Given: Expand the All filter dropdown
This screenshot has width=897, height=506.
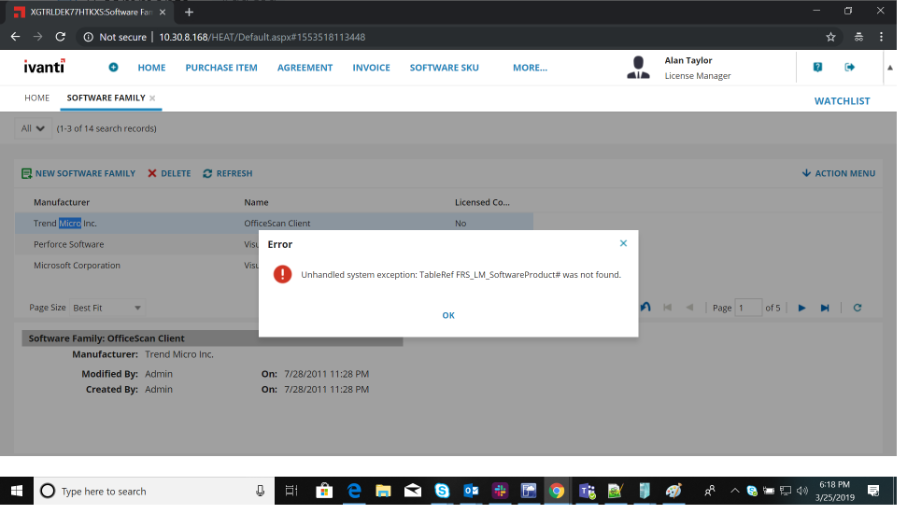Looking at the screenshot, I should [x=33, y=128].
